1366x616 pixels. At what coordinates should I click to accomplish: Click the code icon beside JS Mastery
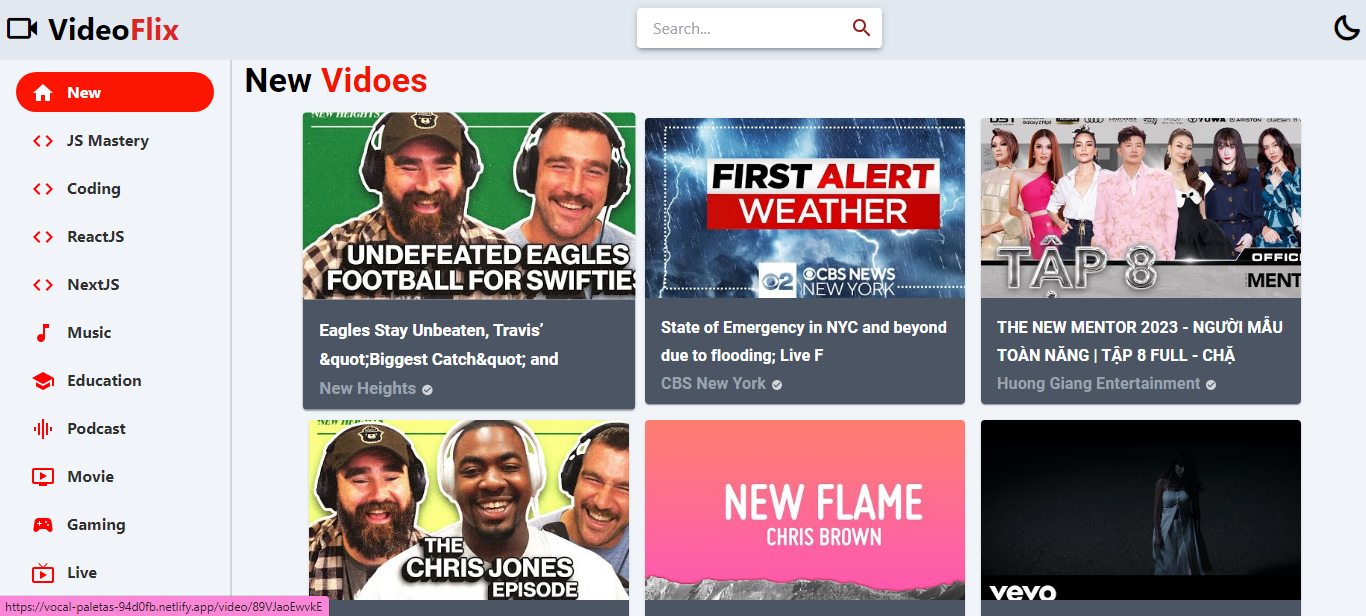pyautogui.click(x=43, y=141)
